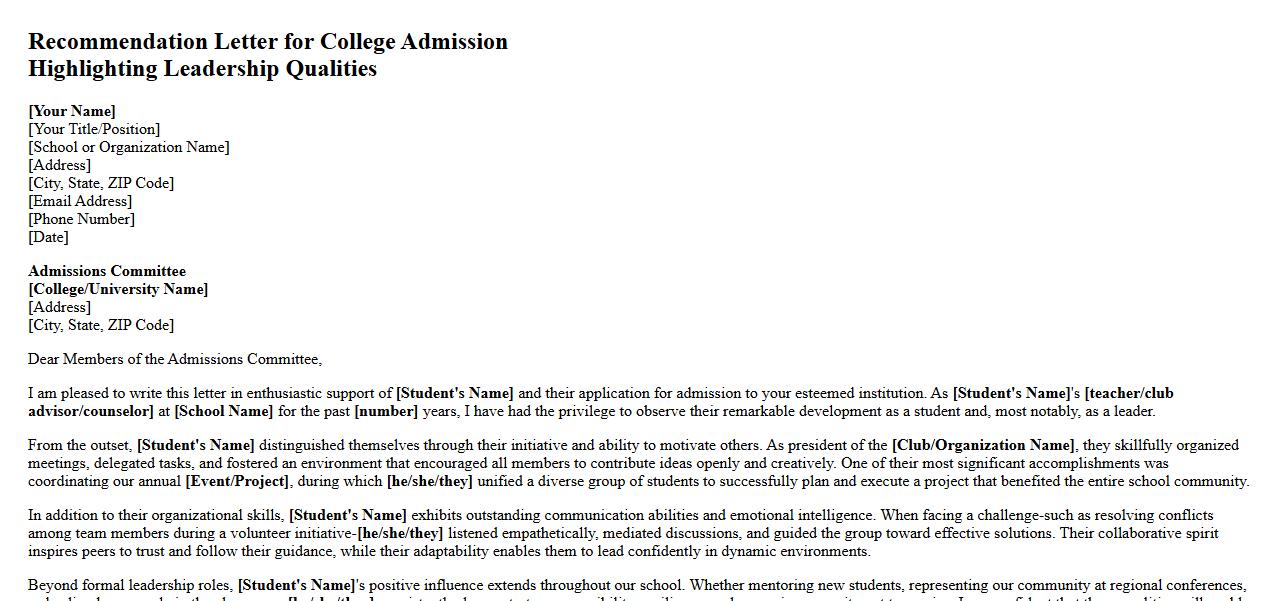Image resolution: width=1278 pixels, height=601 pixels.
Task: Select the [Phone Number] placeholder
Action: click(81, 219)
